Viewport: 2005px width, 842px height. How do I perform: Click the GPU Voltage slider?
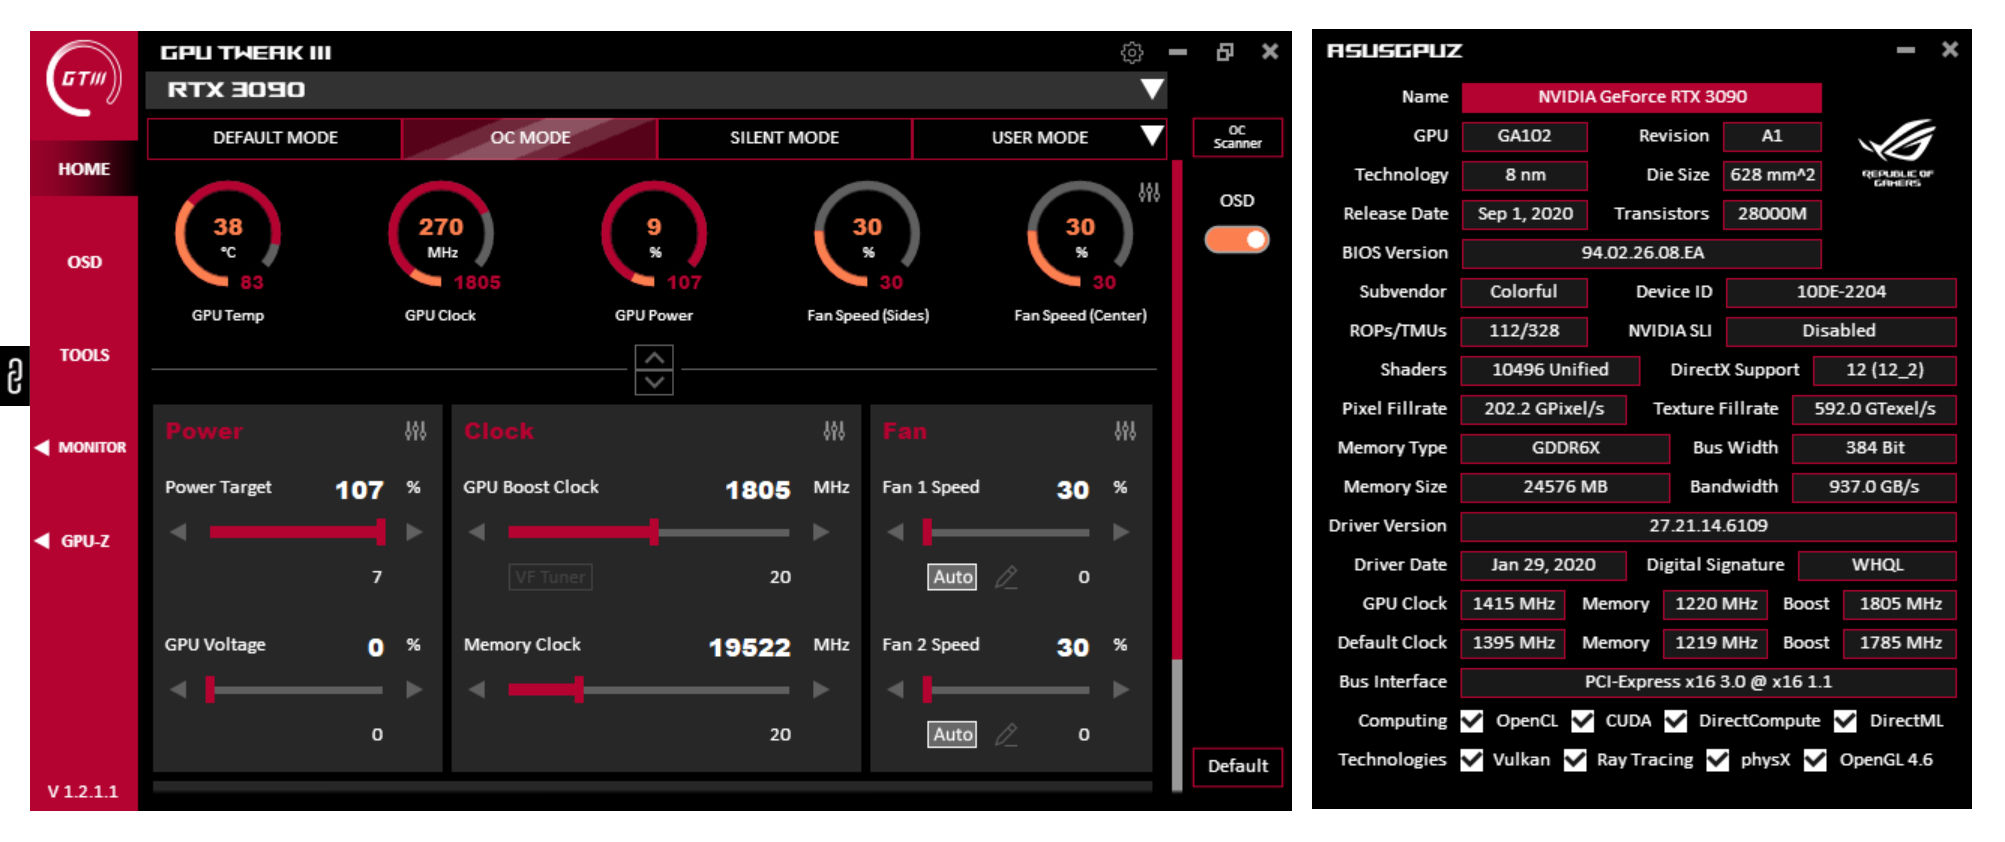[x=295, y=689]
